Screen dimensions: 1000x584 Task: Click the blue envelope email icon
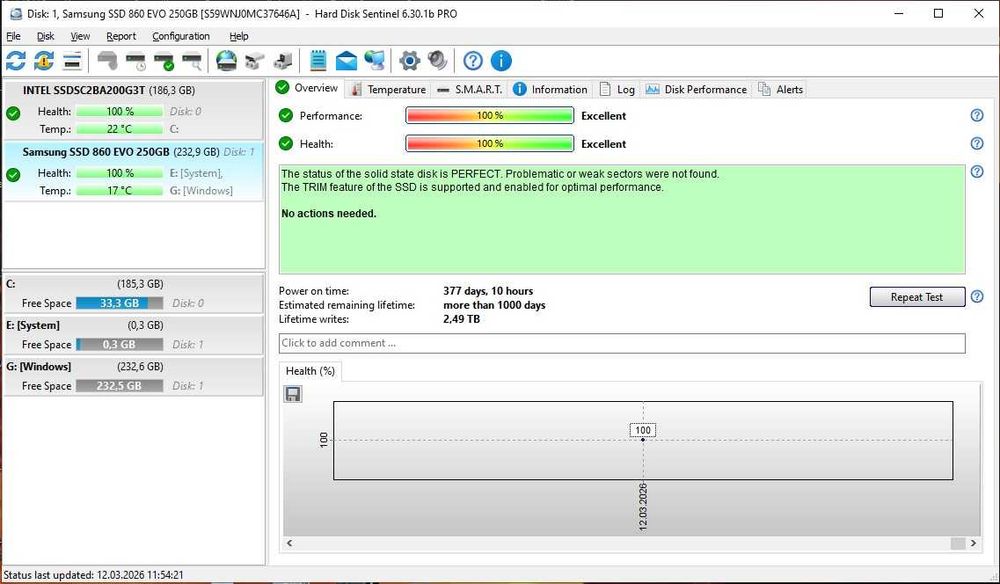pos(346,61)
